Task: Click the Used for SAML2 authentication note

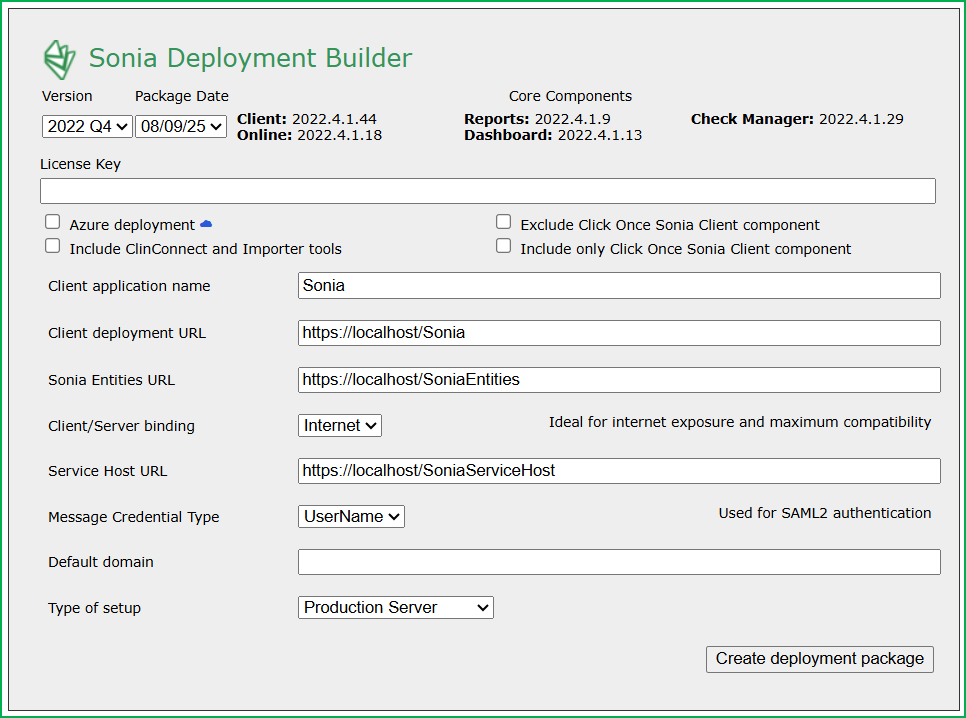Action: (x=825, y=513)
